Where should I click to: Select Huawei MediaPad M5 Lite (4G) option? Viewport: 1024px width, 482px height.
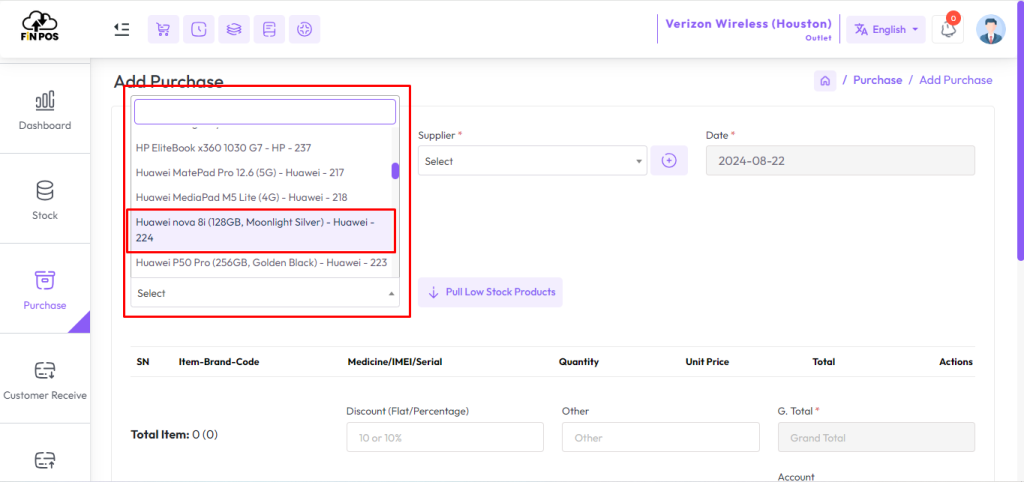coord(261,197)
